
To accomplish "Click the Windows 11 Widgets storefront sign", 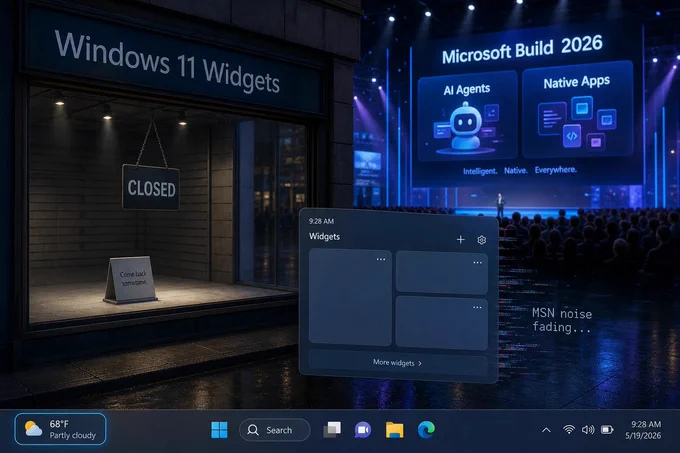I will click(167, 62).
